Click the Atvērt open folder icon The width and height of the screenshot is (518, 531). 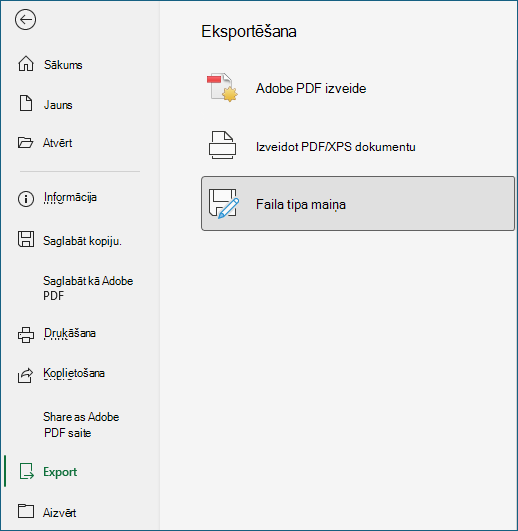pyautogui.click(x=25, y=143)
